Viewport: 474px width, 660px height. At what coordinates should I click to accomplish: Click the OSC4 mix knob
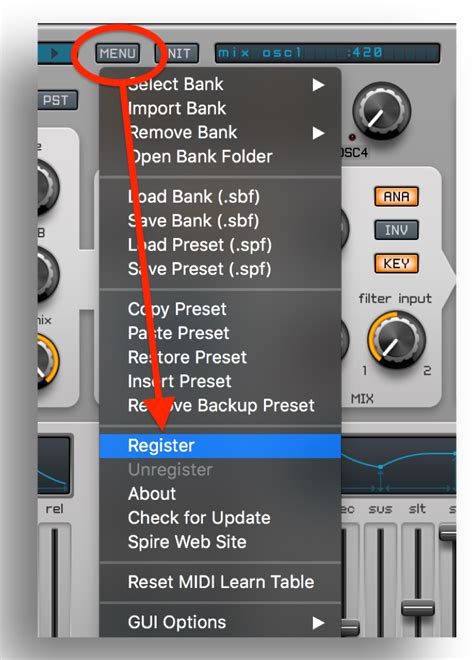(381, 110)
